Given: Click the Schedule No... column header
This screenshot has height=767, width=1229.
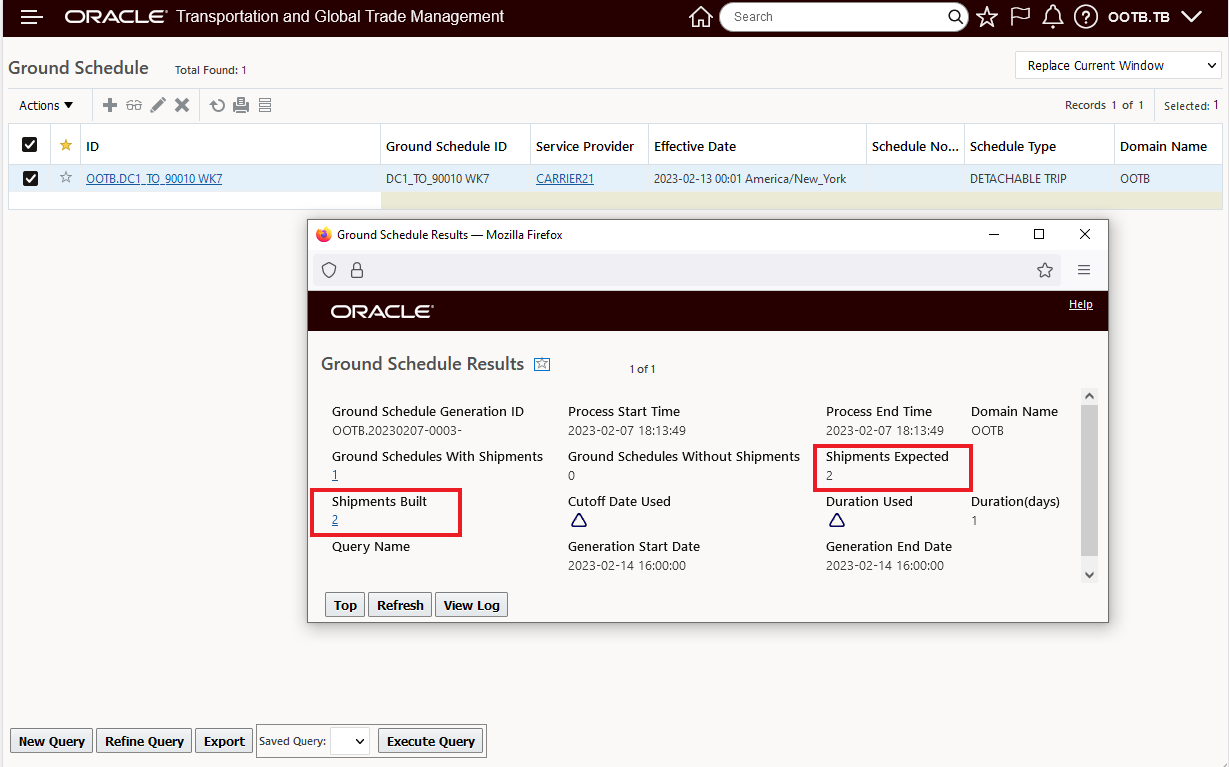Looking at the screenshot, I should 915,146.
